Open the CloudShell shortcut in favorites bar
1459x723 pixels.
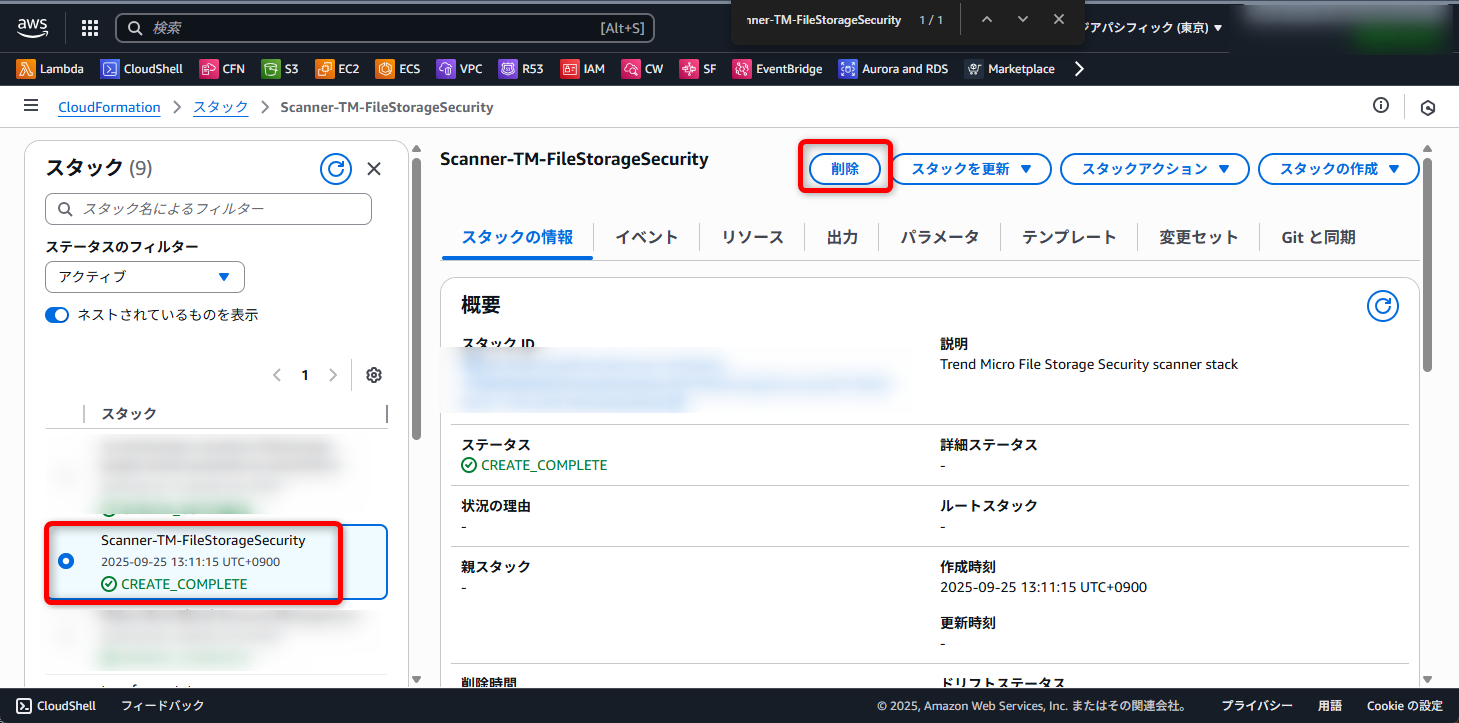tap(141, 69)
